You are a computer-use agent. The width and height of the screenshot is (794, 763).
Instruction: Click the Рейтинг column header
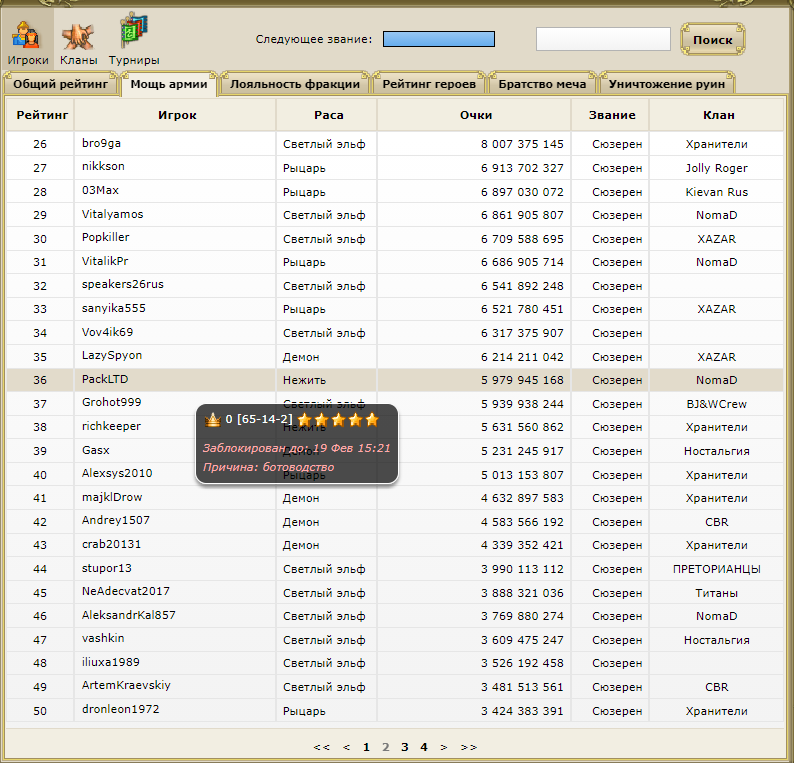pos(42,115)
